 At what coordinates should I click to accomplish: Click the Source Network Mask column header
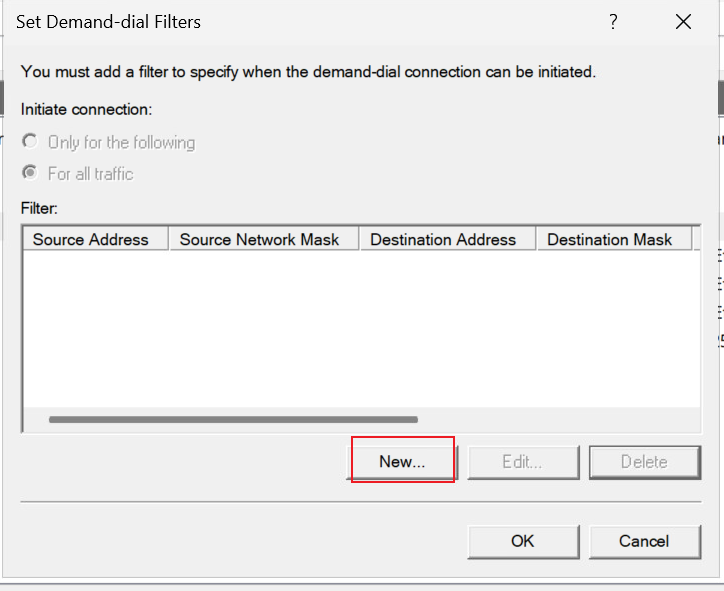264,239
